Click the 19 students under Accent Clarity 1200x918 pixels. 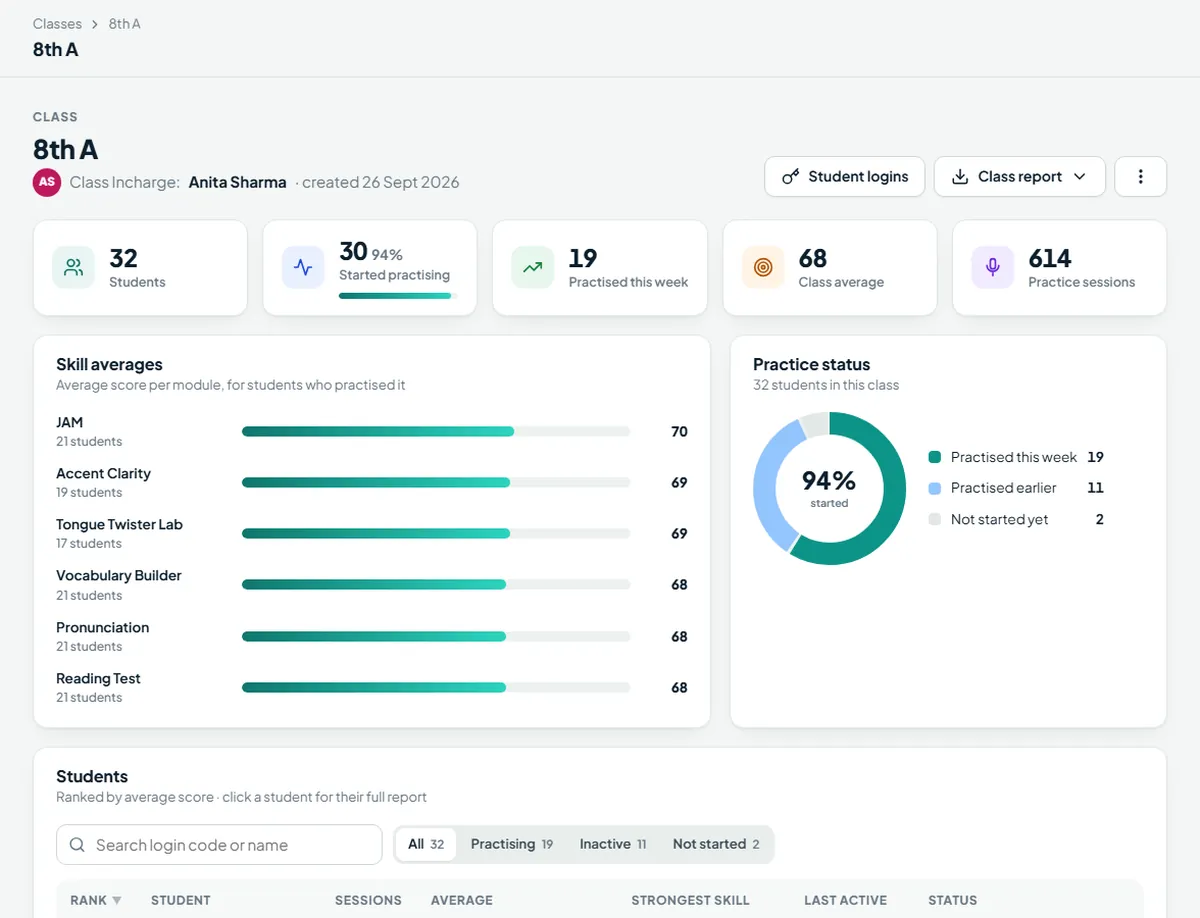click(x=89, y=492)
